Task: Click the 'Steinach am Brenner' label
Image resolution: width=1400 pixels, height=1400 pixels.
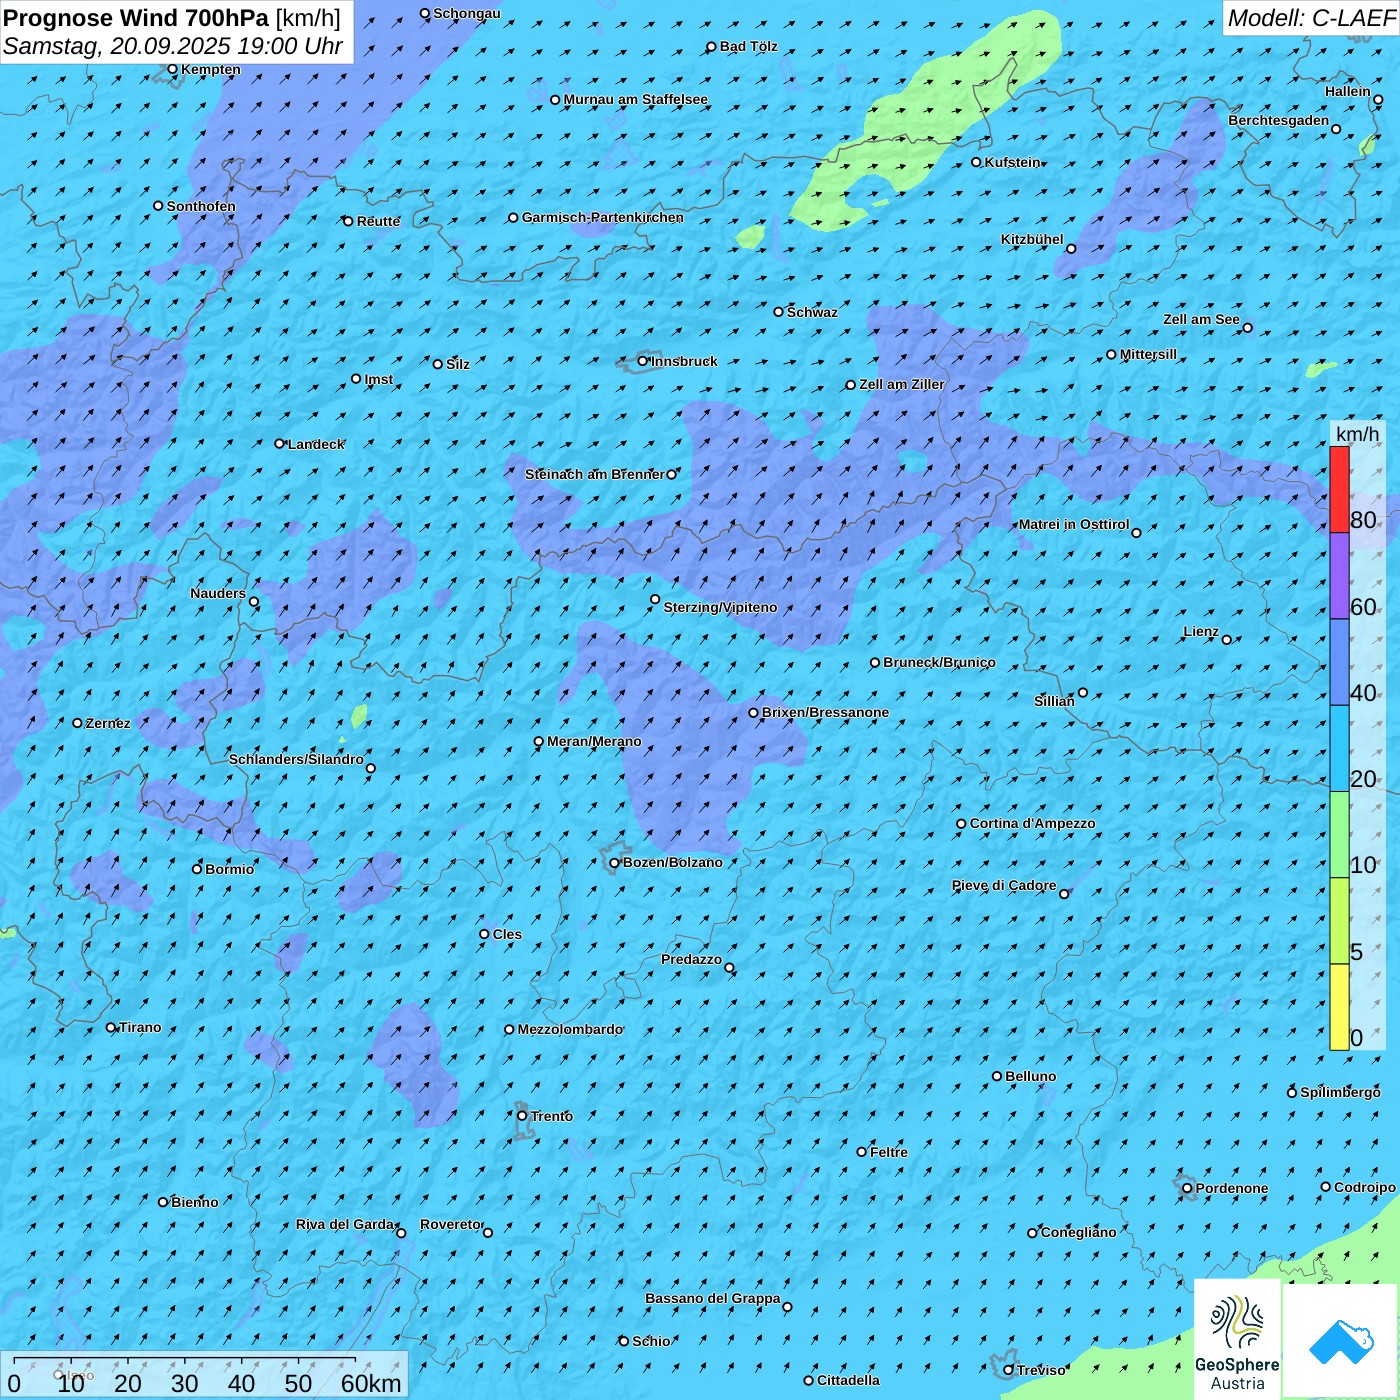Action: (595, 474)
